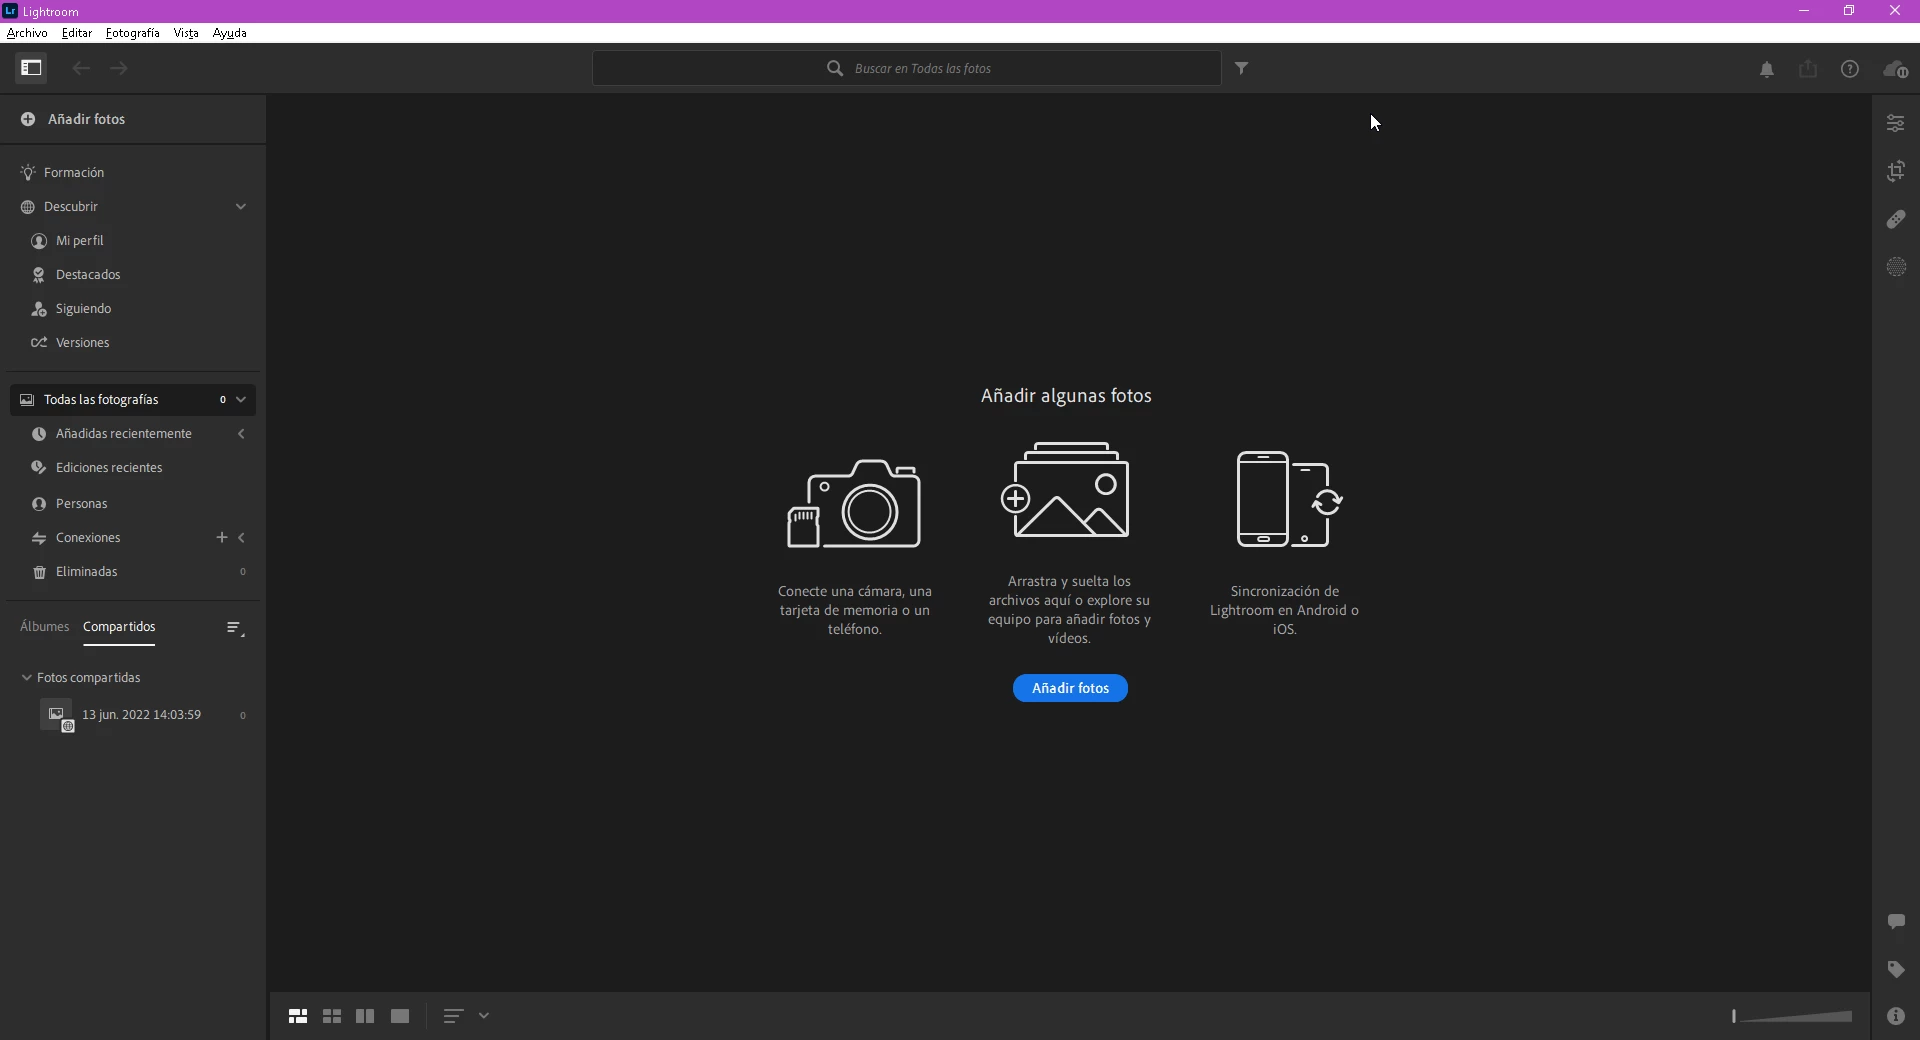This screenshot has height=1040, width=1920.
Task: Switch to square grid view
Action: click(x=332, y=1016)
